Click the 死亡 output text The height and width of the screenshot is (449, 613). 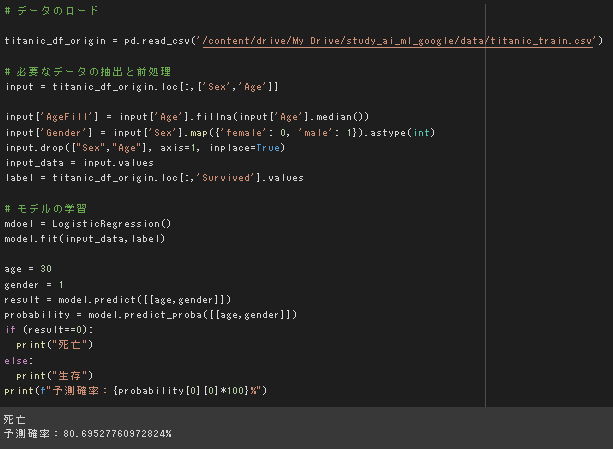point(15,419)
